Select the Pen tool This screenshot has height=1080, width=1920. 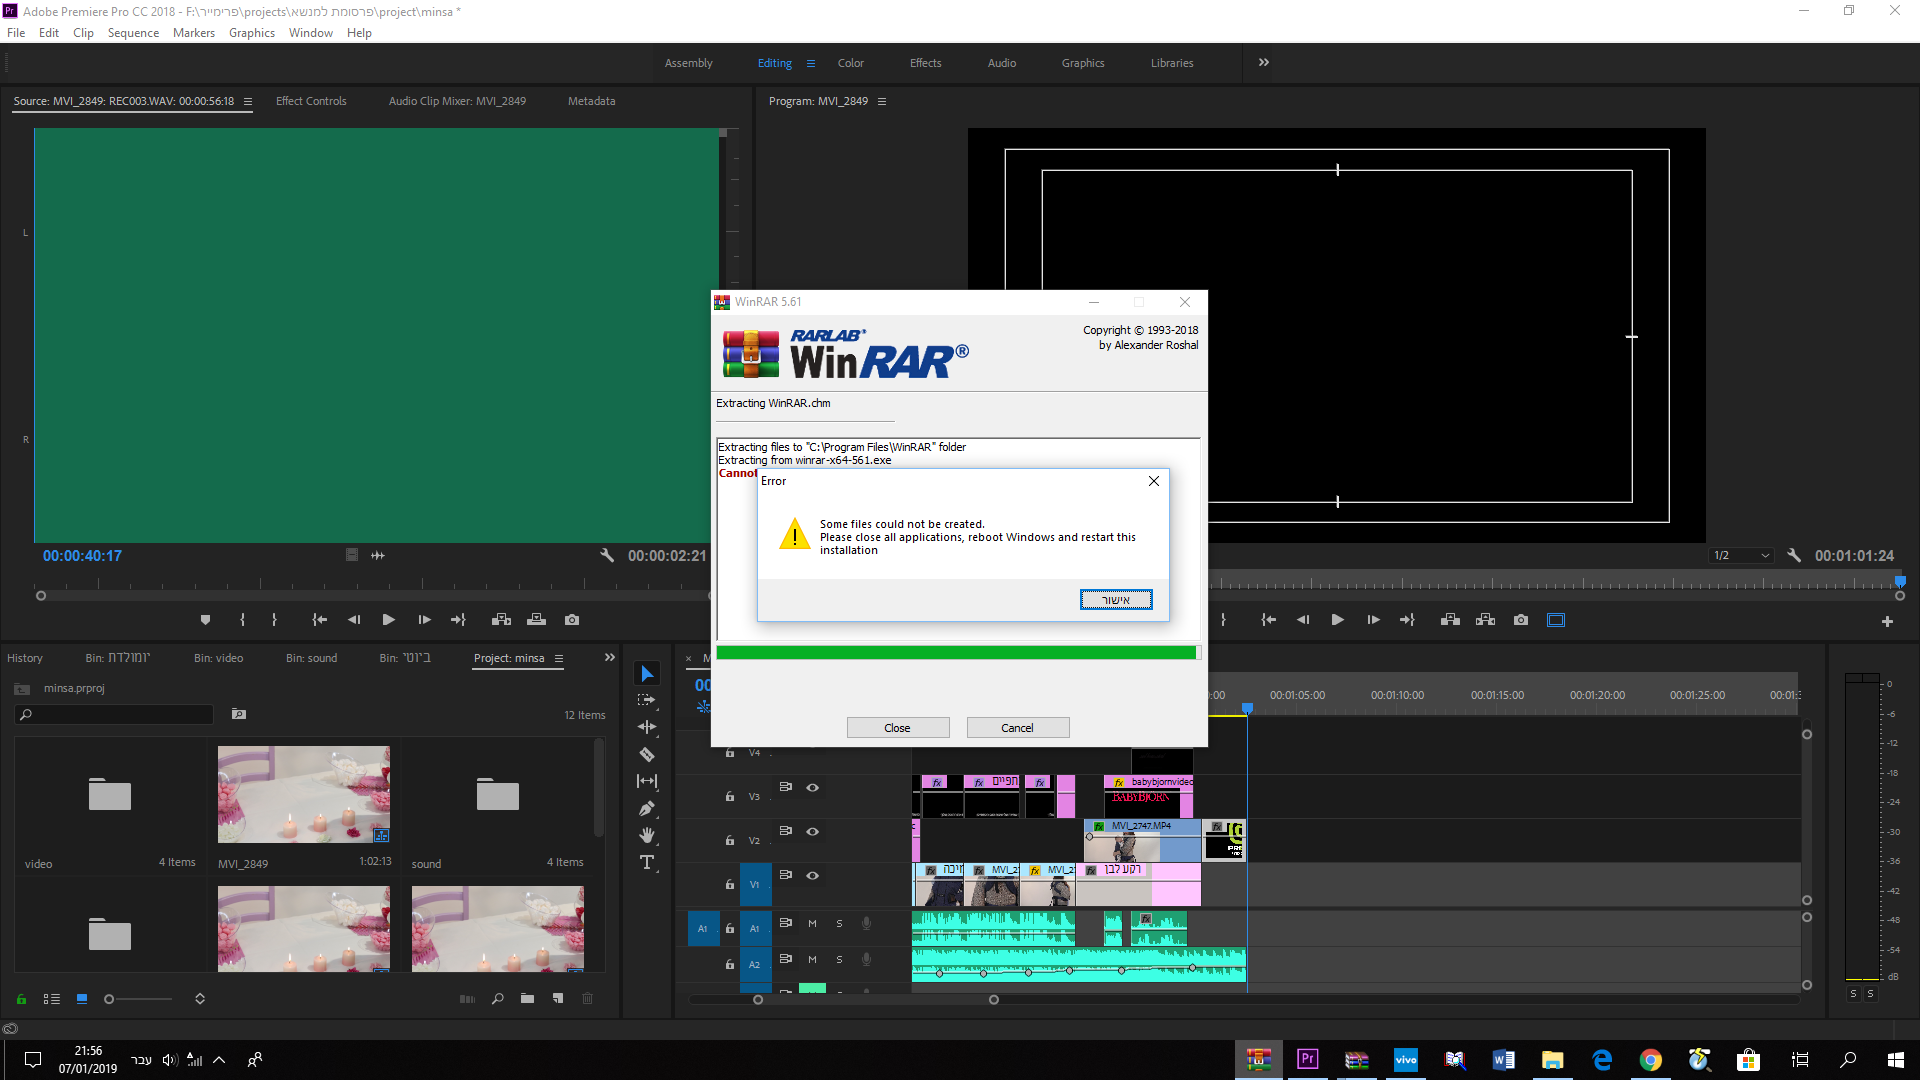tap(647, 808)
